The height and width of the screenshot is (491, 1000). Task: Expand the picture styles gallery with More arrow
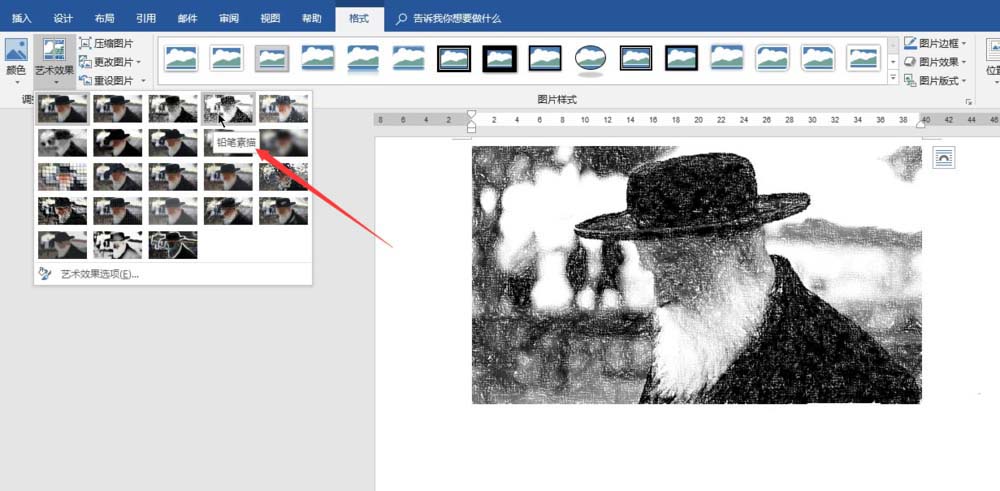(893, 77)
